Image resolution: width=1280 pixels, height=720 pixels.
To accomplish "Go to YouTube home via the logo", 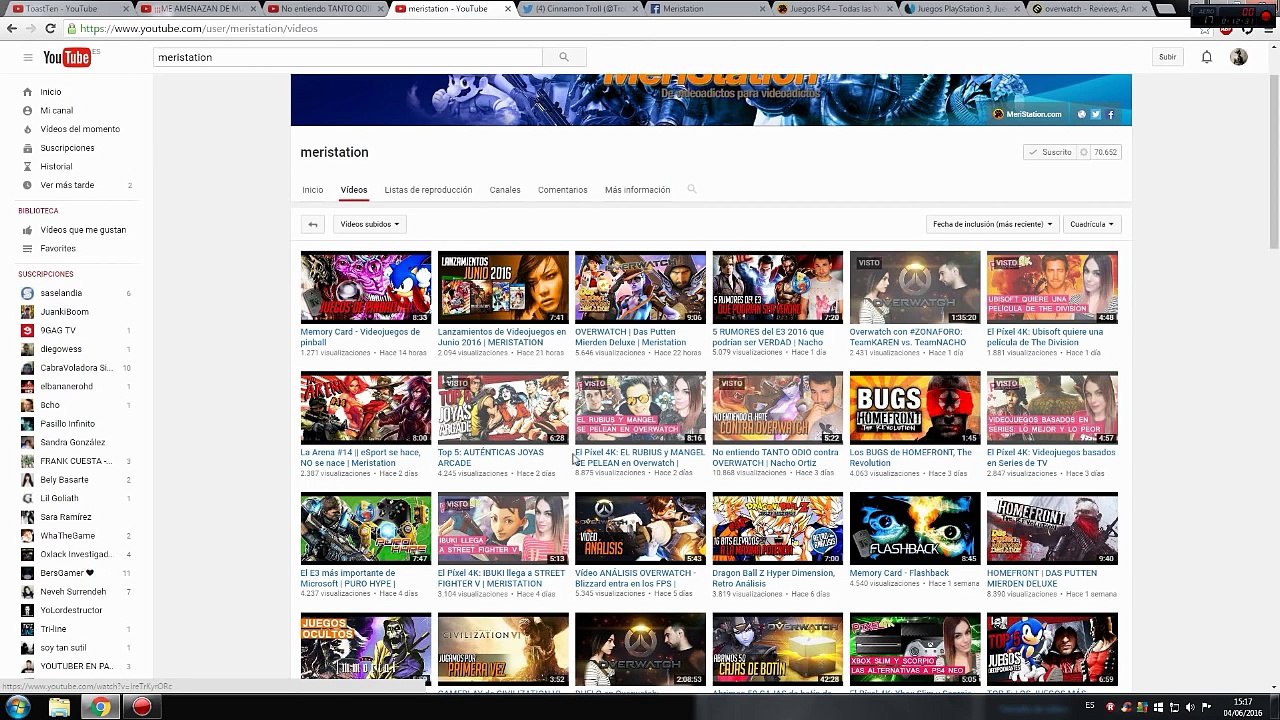I will pos(67,57).
